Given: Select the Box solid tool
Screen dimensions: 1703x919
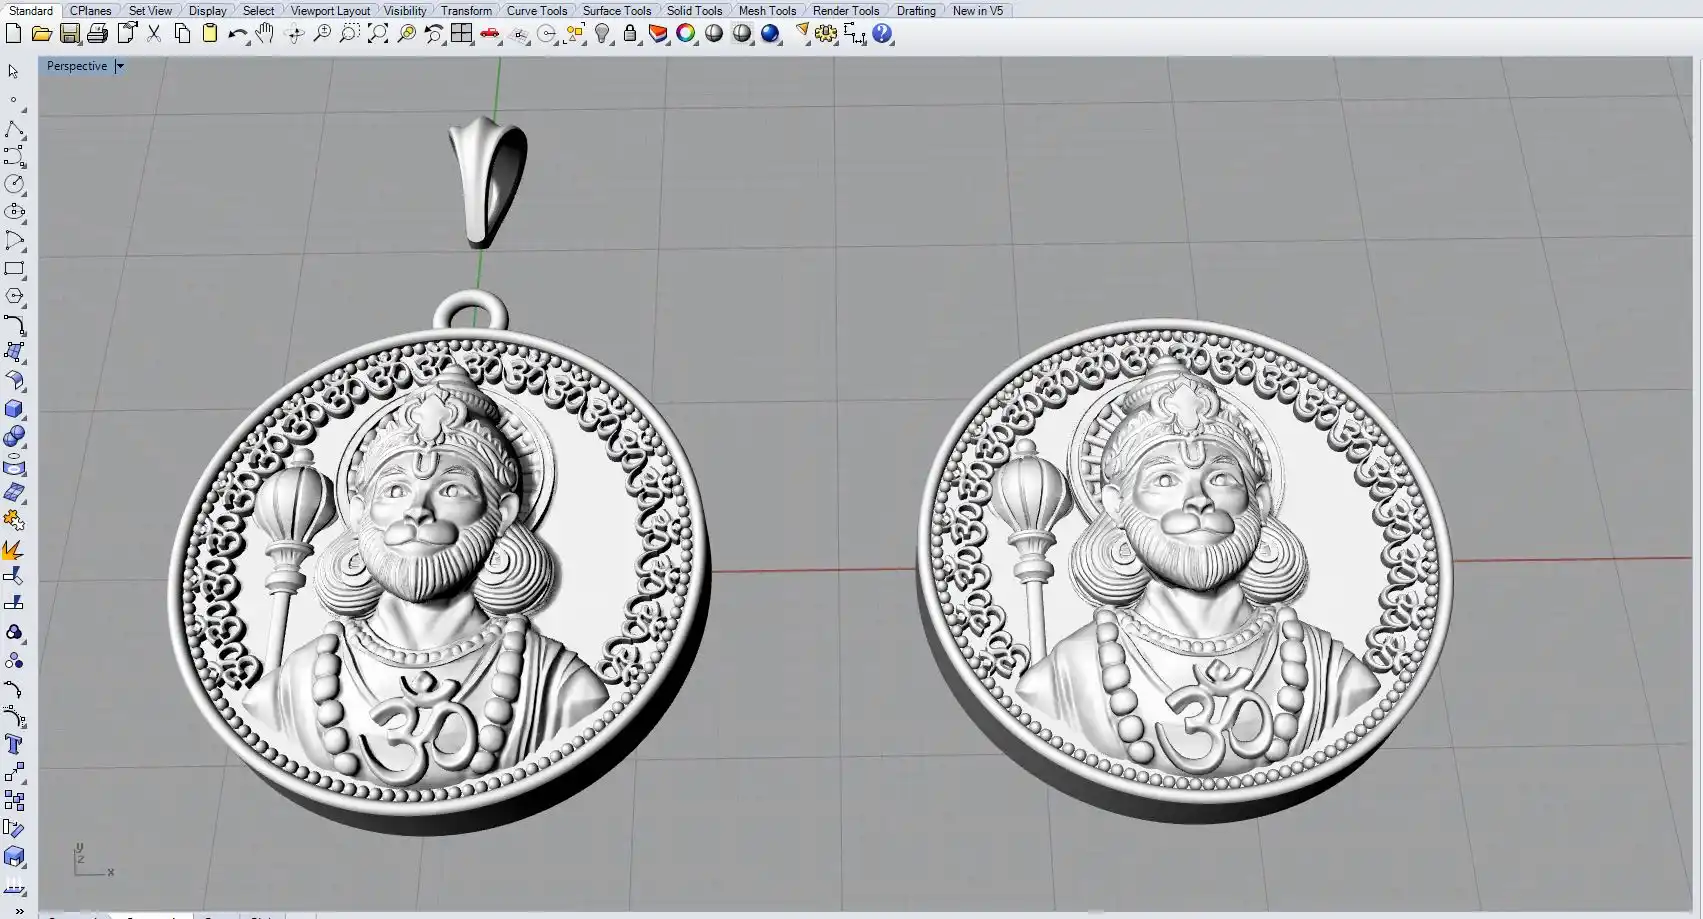Looking at the screenshot, I should click(14, 409).
